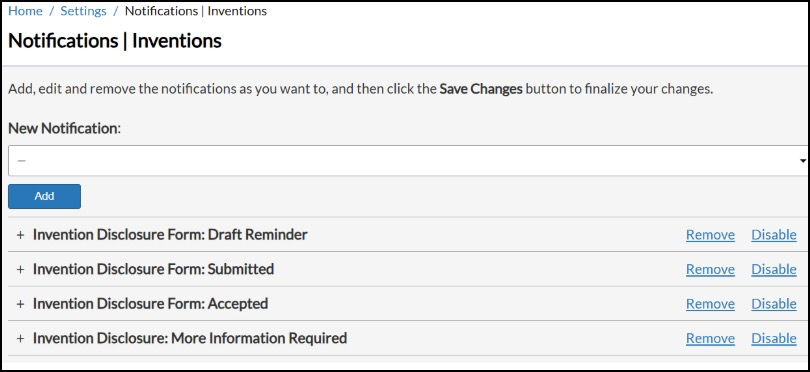Disable the Draft Reminder notification
Image resolution: width=810 pixels, height=372 pixels.
774,235
